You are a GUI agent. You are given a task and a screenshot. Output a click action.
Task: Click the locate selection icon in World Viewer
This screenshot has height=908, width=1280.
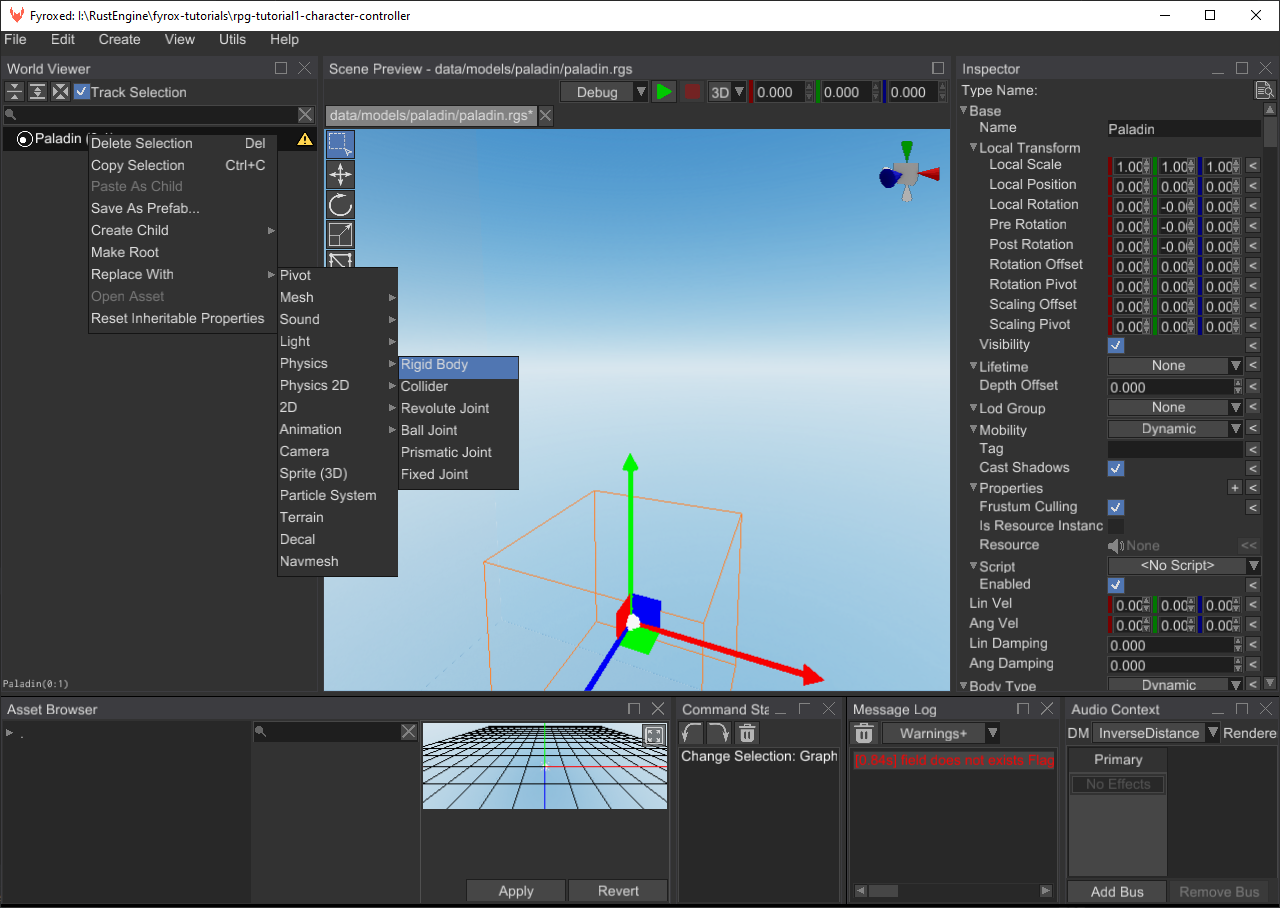(60, 92)
